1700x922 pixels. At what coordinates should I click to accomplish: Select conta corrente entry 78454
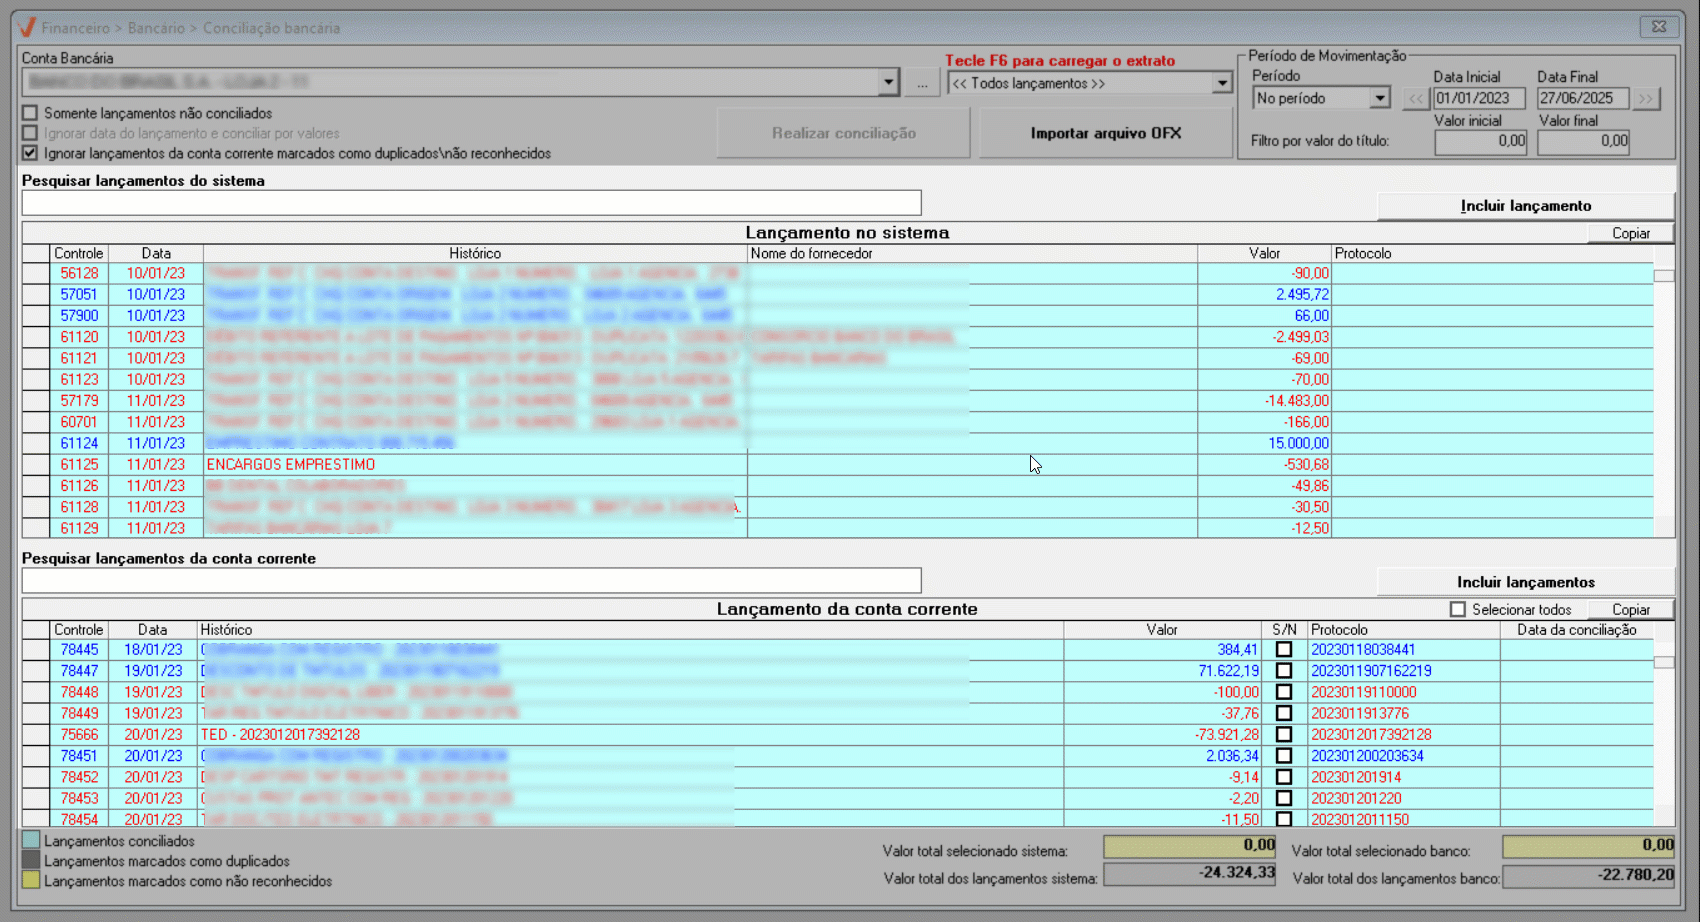79,819
